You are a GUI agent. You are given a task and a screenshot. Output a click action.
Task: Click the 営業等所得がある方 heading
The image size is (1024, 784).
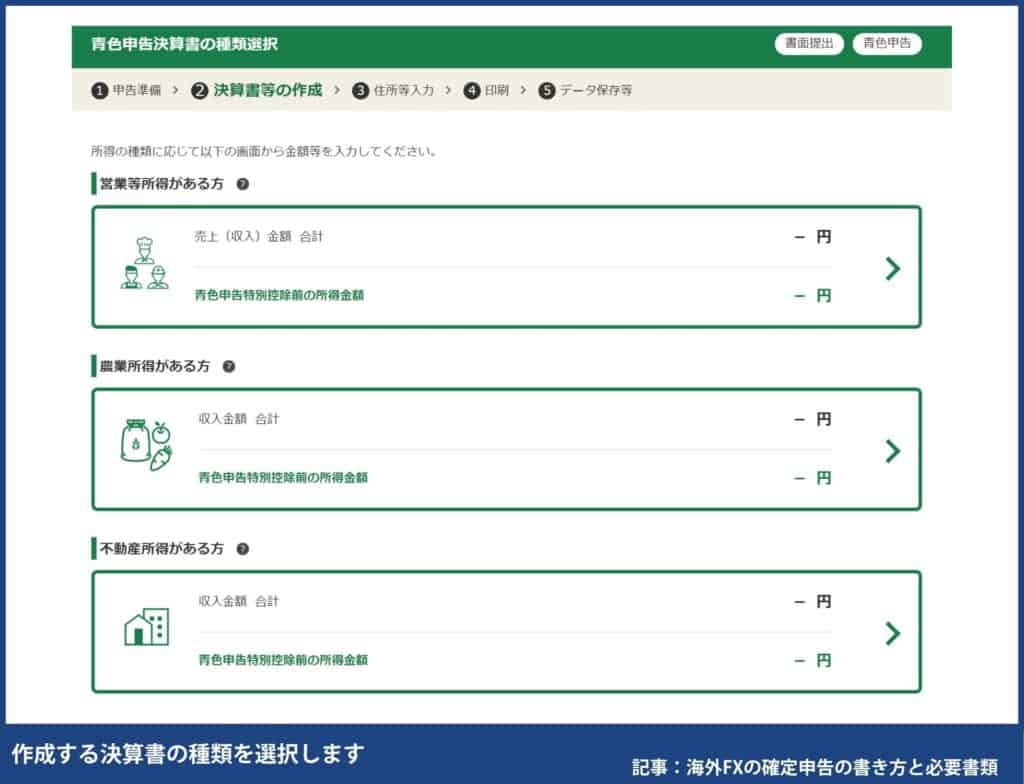161,184
